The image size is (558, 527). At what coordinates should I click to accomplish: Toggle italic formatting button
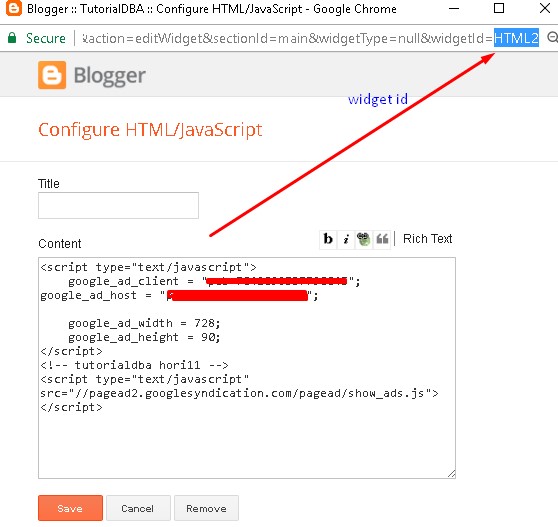(x=346, y=239)
